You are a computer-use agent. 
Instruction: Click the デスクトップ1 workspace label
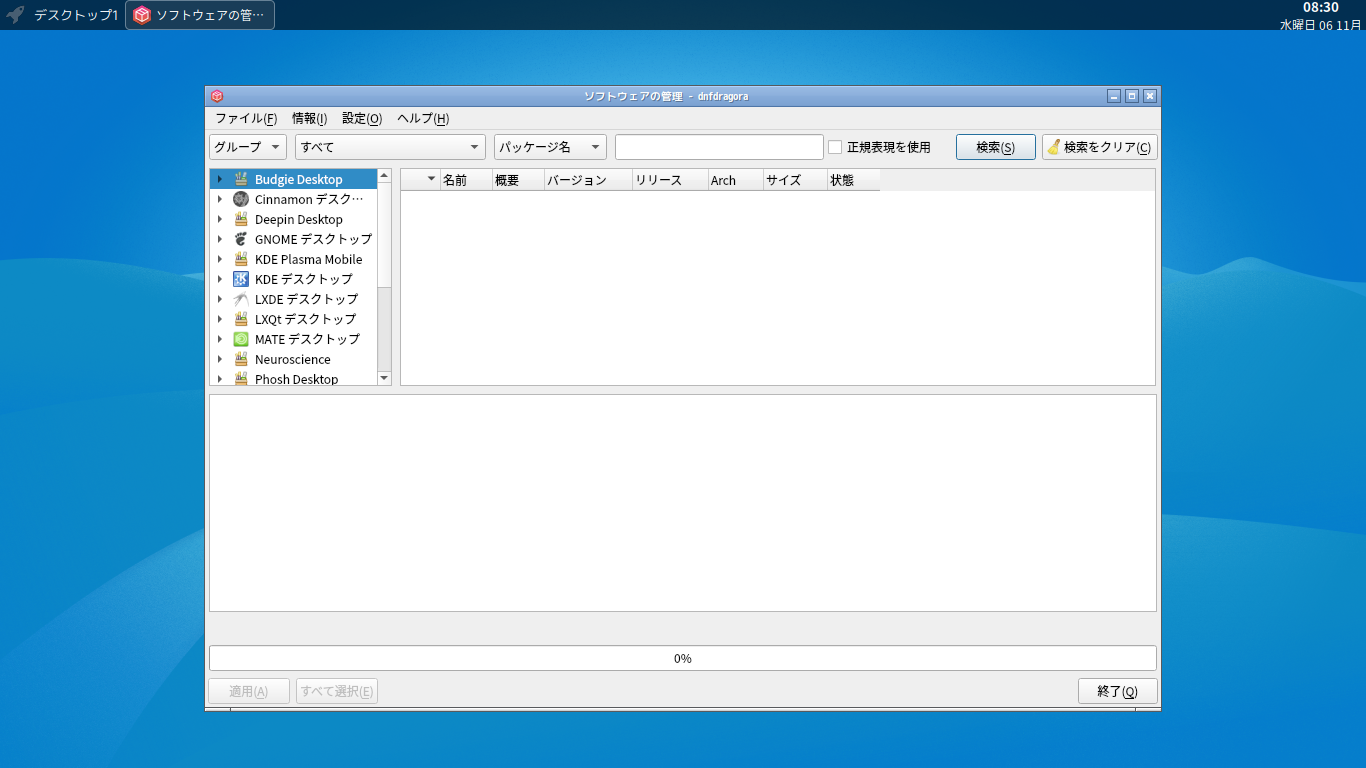(x=76, y=15)
